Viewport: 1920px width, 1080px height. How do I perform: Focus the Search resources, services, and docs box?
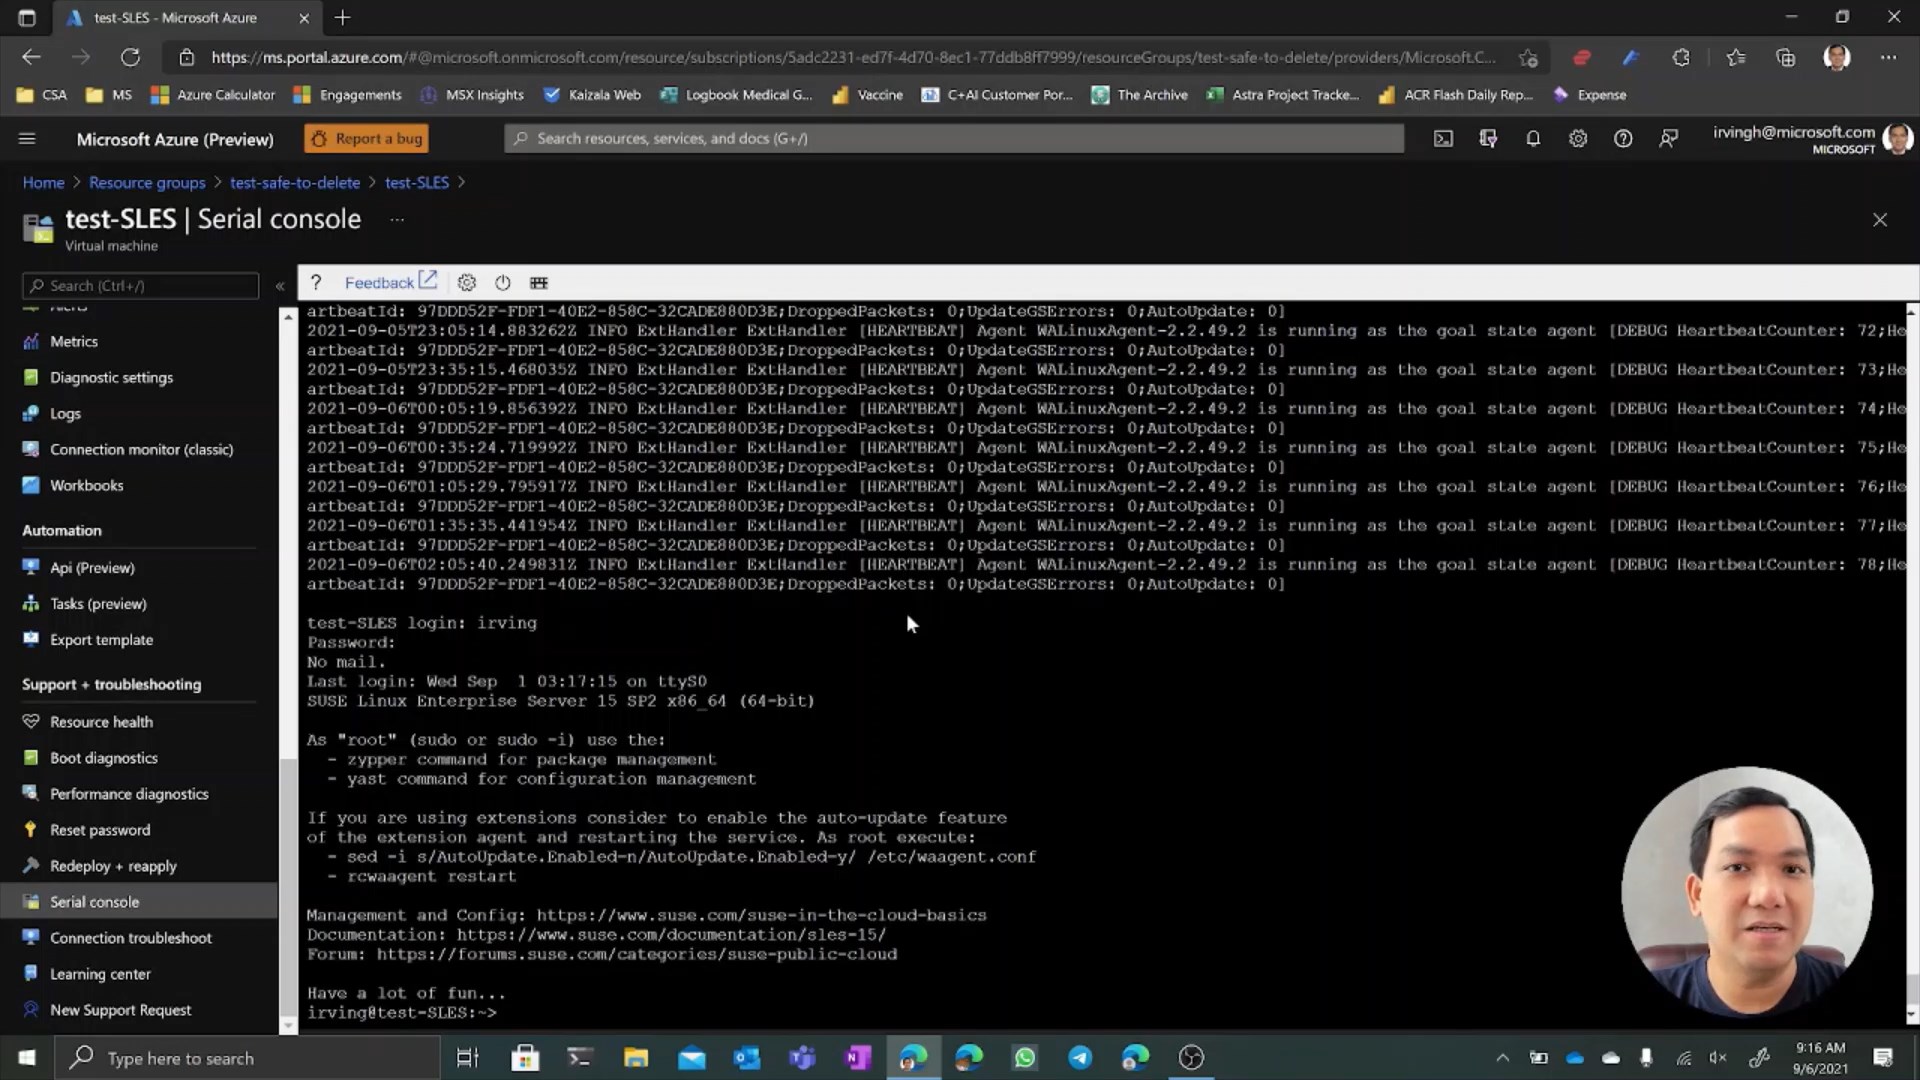coord(954,139)
